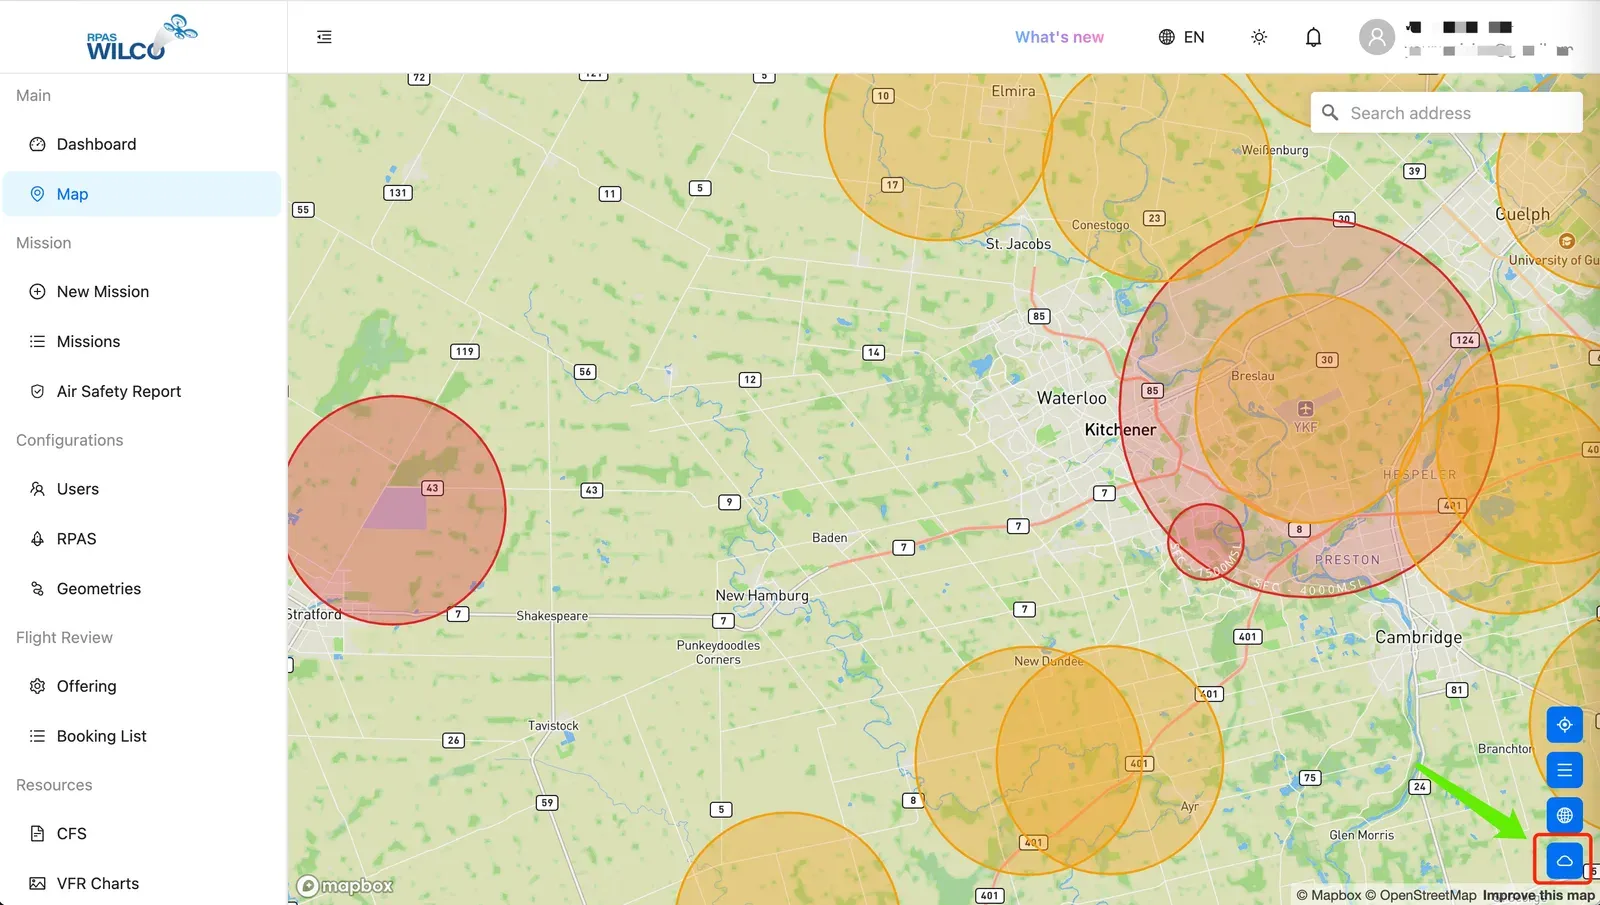The height and width of the screenshot is (905, 1600).
Task: Open Dashboard in the sidebar
Action: tap(142, 144)
